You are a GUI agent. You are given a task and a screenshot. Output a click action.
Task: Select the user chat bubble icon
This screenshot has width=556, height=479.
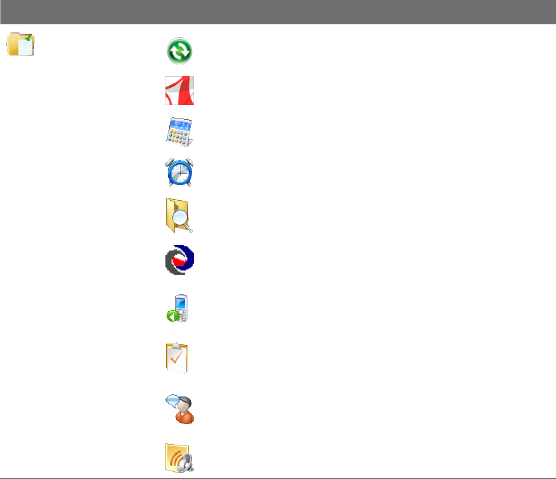(x=180, y=409)
